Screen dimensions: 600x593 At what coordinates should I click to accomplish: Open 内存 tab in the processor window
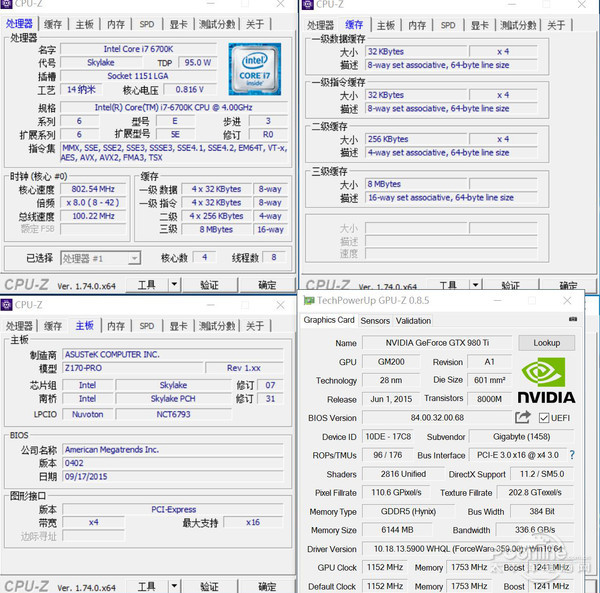[116, 24]
